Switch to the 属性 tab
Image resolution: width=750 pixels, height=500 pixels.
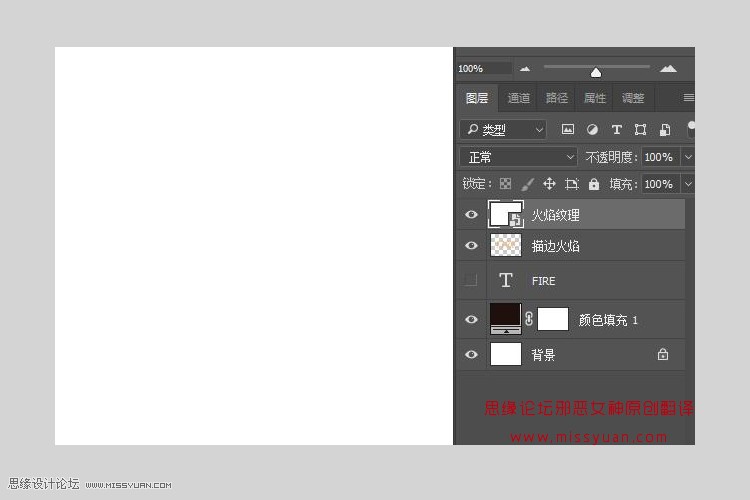click(x=595, y=98)
